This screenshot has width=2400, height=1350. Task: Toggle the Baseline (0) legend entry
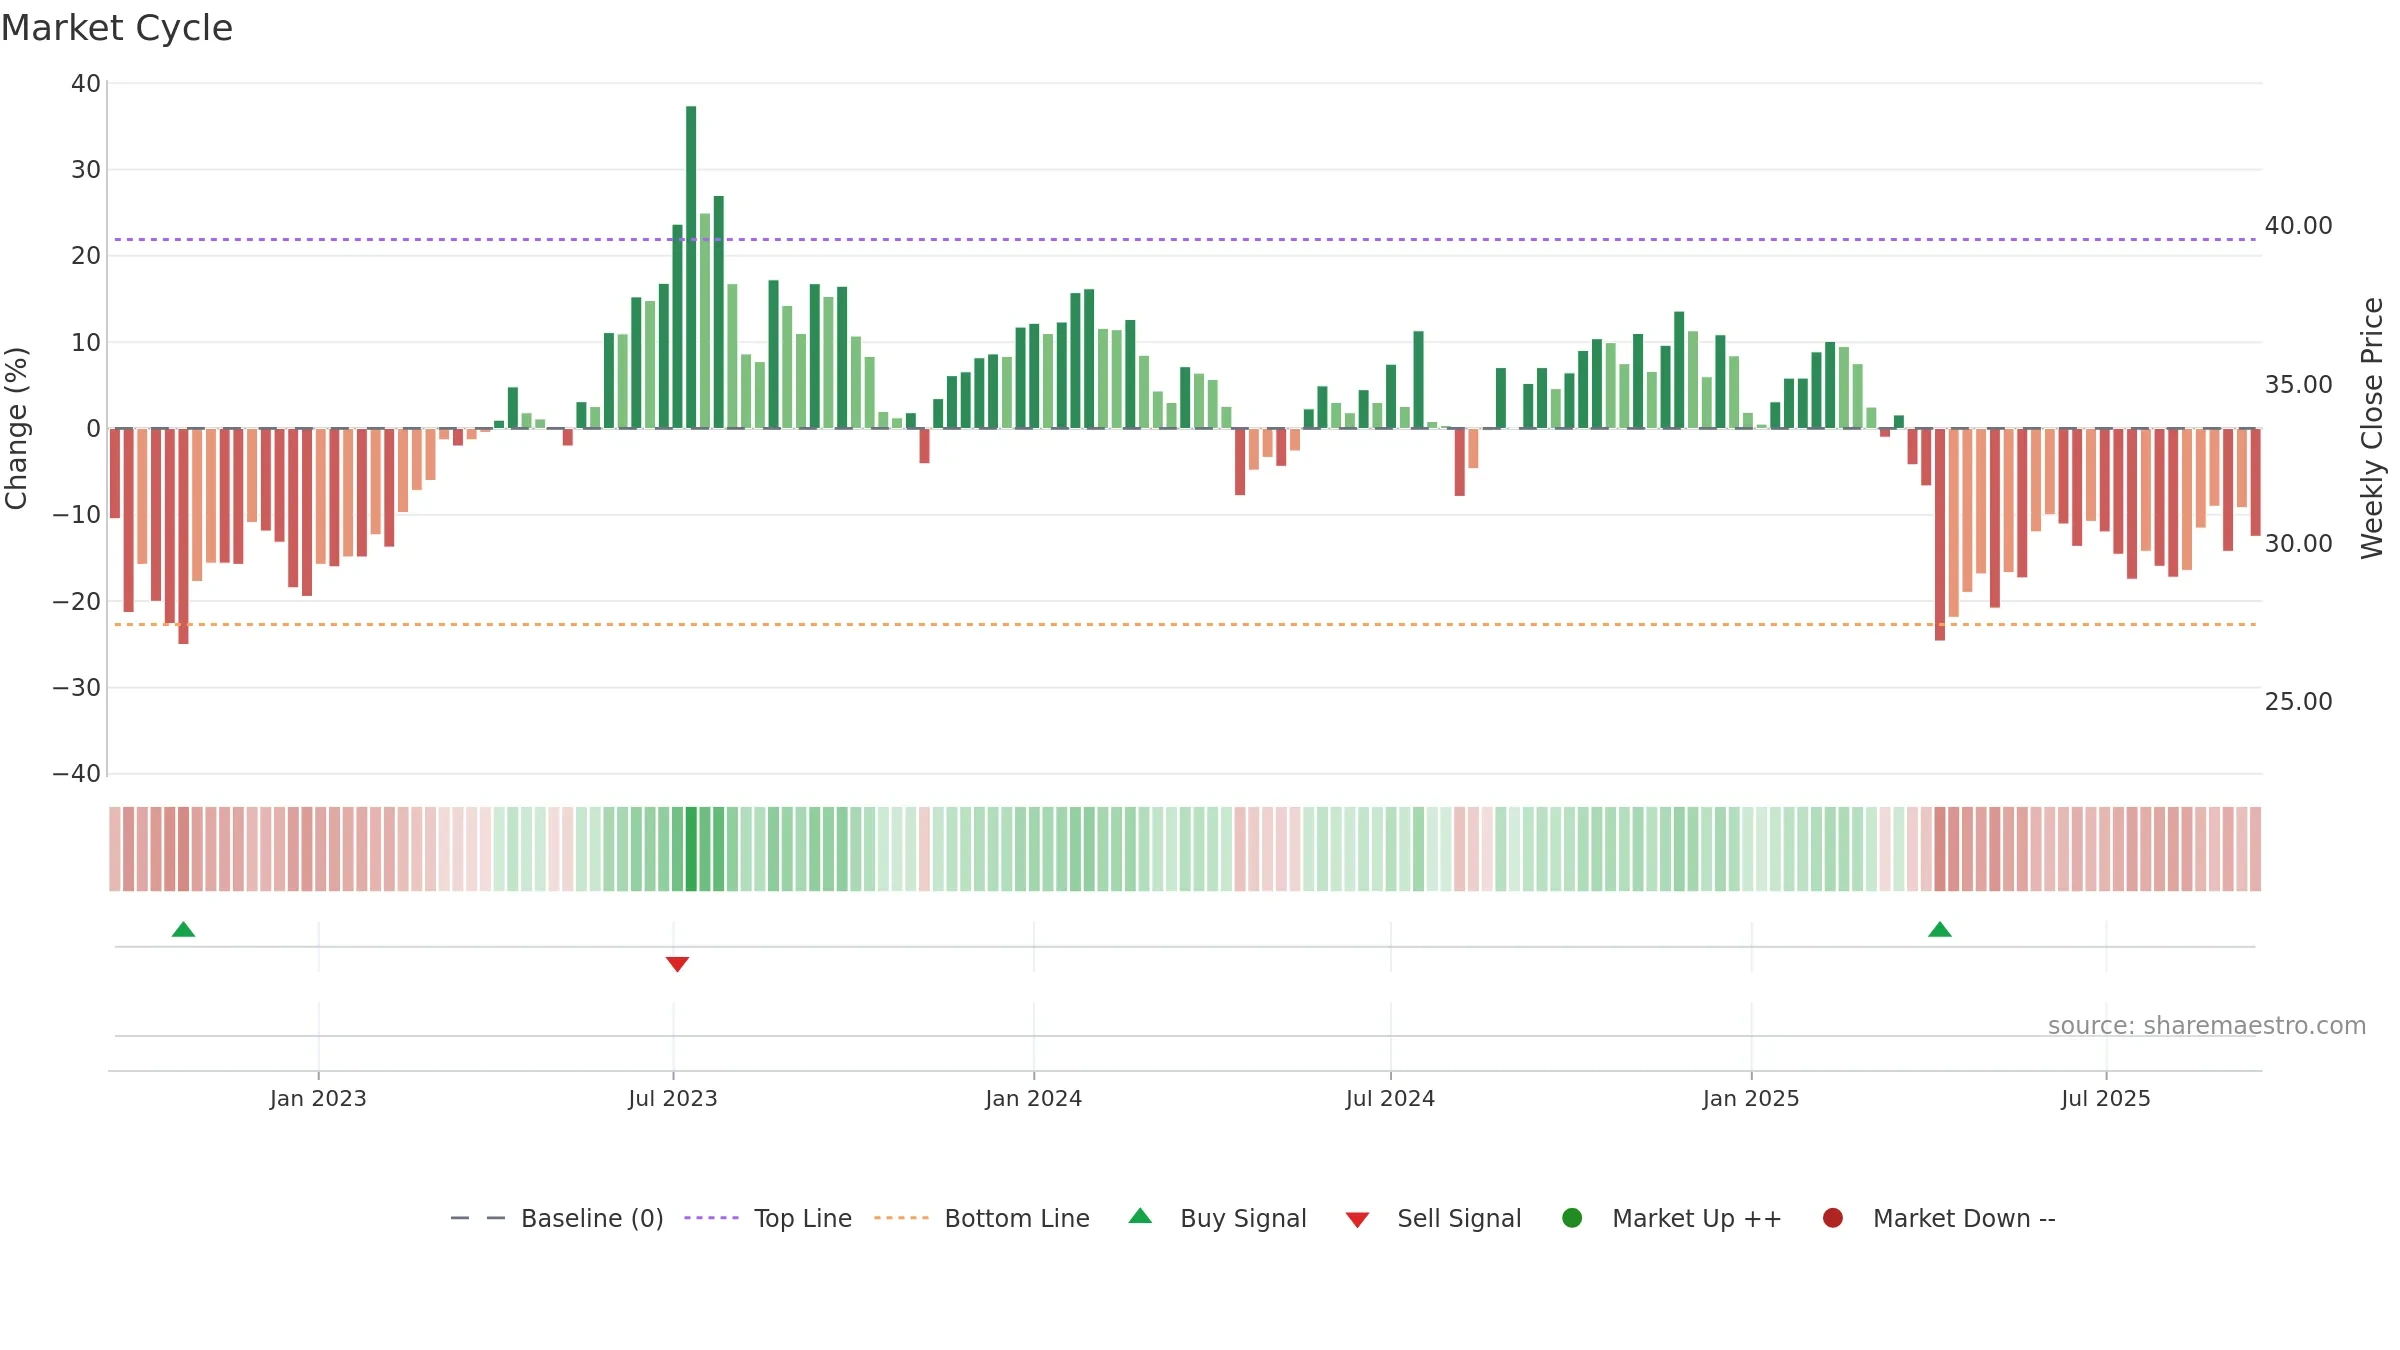(557, 1218)
